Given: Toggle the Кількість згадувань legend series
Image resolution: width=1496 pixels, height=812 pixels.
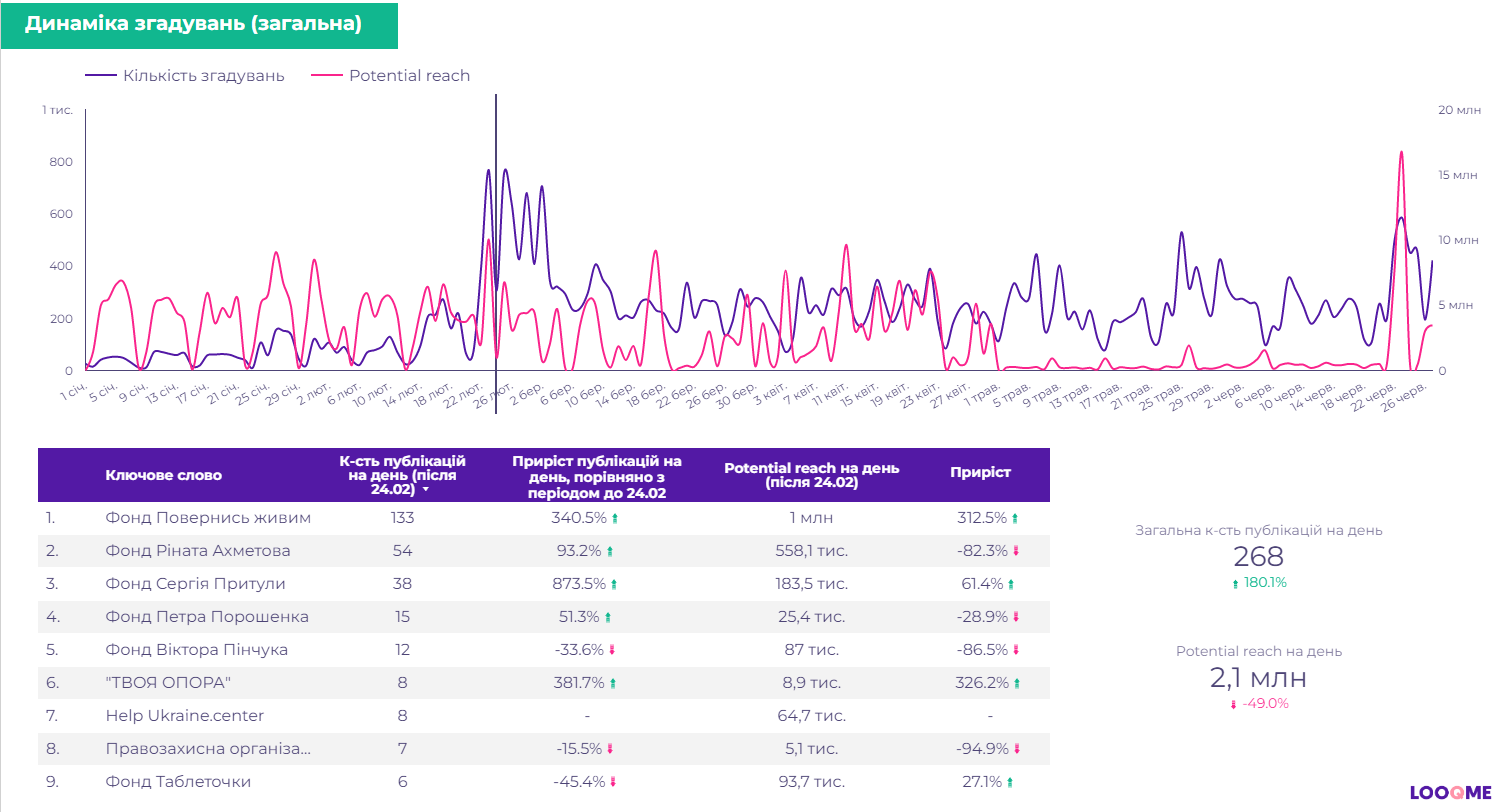Looking at the screenshot, I should (185, 76).
